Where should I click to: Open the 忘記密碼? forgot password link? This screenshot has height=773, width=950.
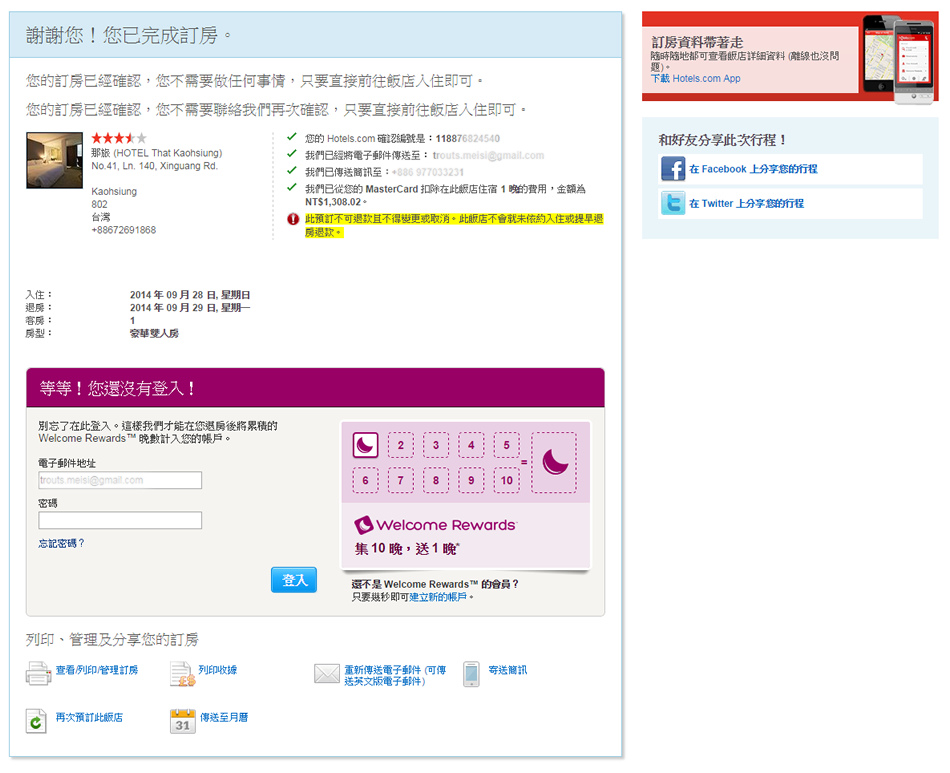tap(61, 543)
